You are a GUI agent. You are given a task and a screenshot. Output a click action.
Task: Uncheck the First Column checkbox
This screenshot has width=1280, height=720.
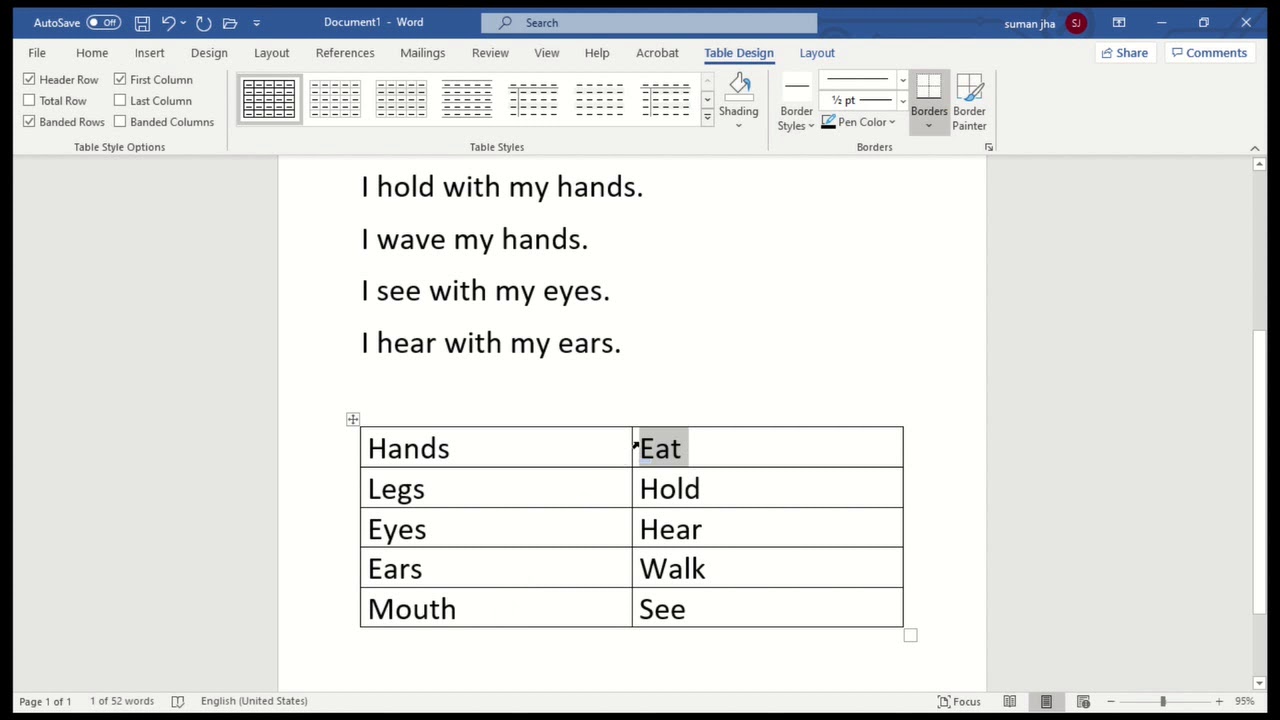[120, 79]
